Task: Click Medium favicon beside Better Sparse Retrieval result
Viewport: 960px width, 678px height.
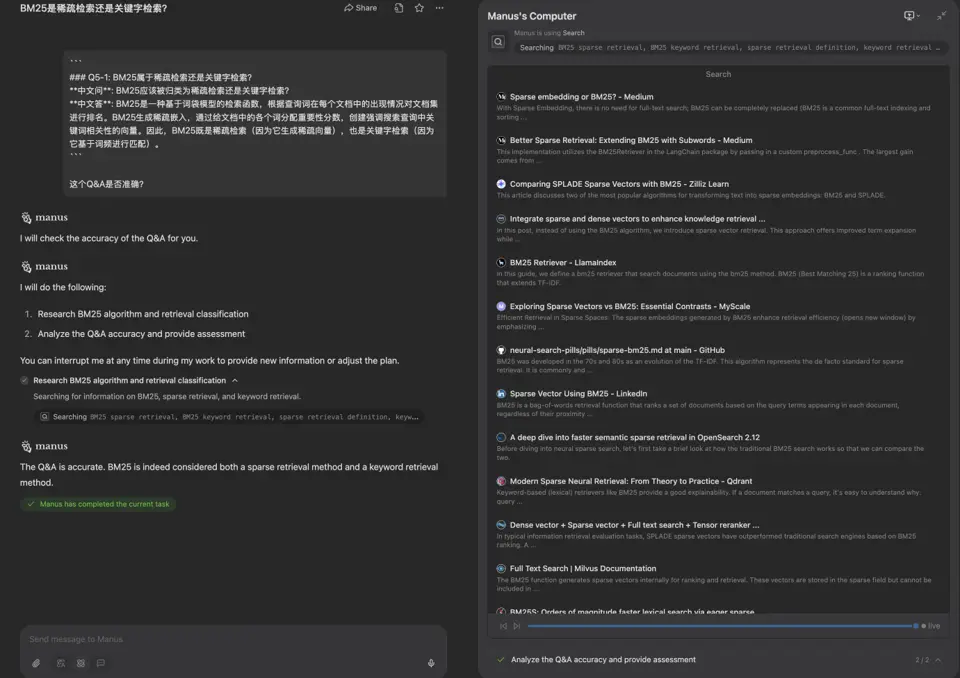Action: (x=501, y=140)
